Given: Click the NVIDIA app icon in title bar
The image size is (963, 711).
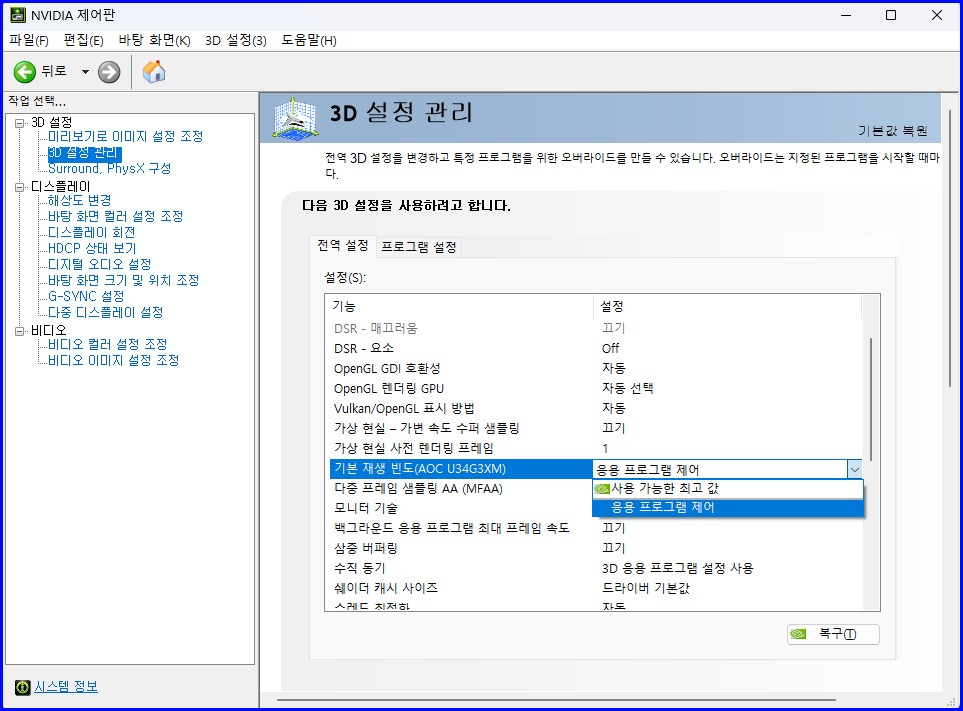Looking at the screenshot, I should (x=18, y=15).
